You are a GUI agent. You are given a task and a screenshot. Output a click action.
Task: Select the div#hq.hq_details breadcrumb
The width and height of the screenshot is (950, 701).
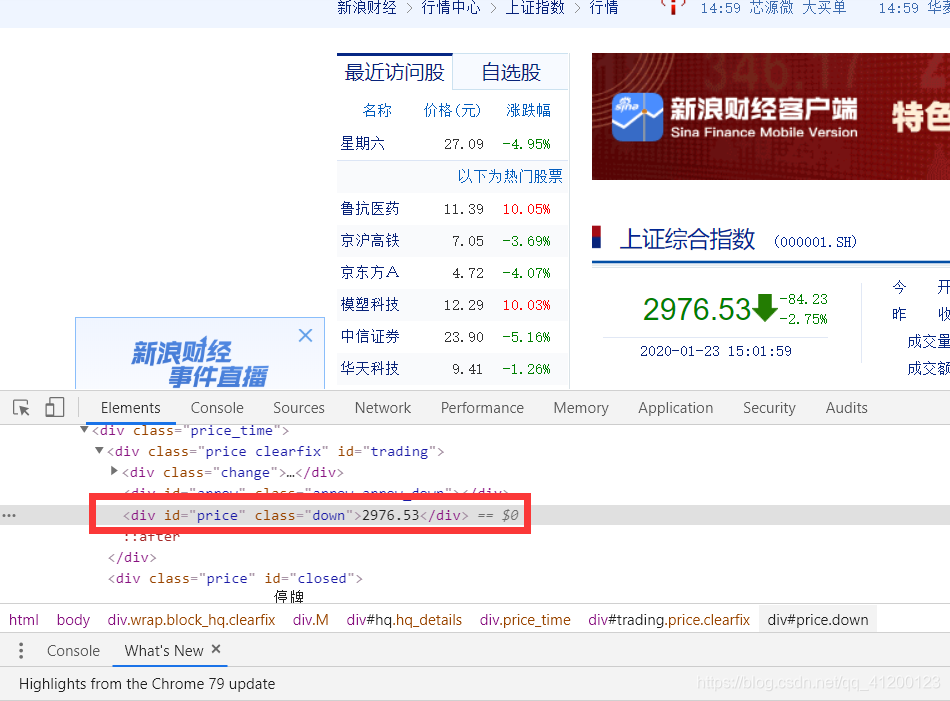click(404, 620)
